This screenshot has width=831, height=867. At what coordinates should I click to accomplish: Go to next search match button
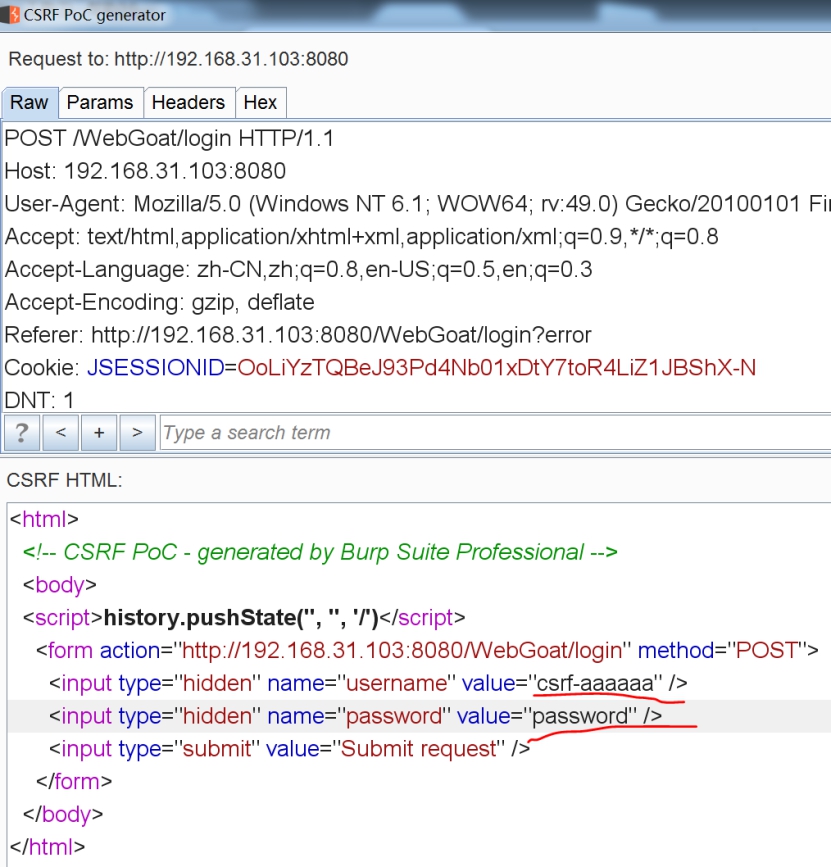coord(137,432)
